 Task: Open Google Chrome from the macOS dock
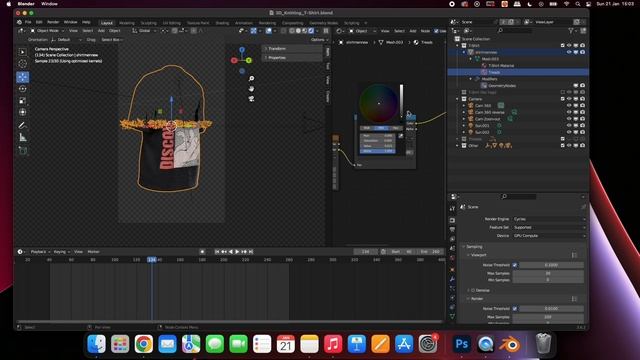144,344
